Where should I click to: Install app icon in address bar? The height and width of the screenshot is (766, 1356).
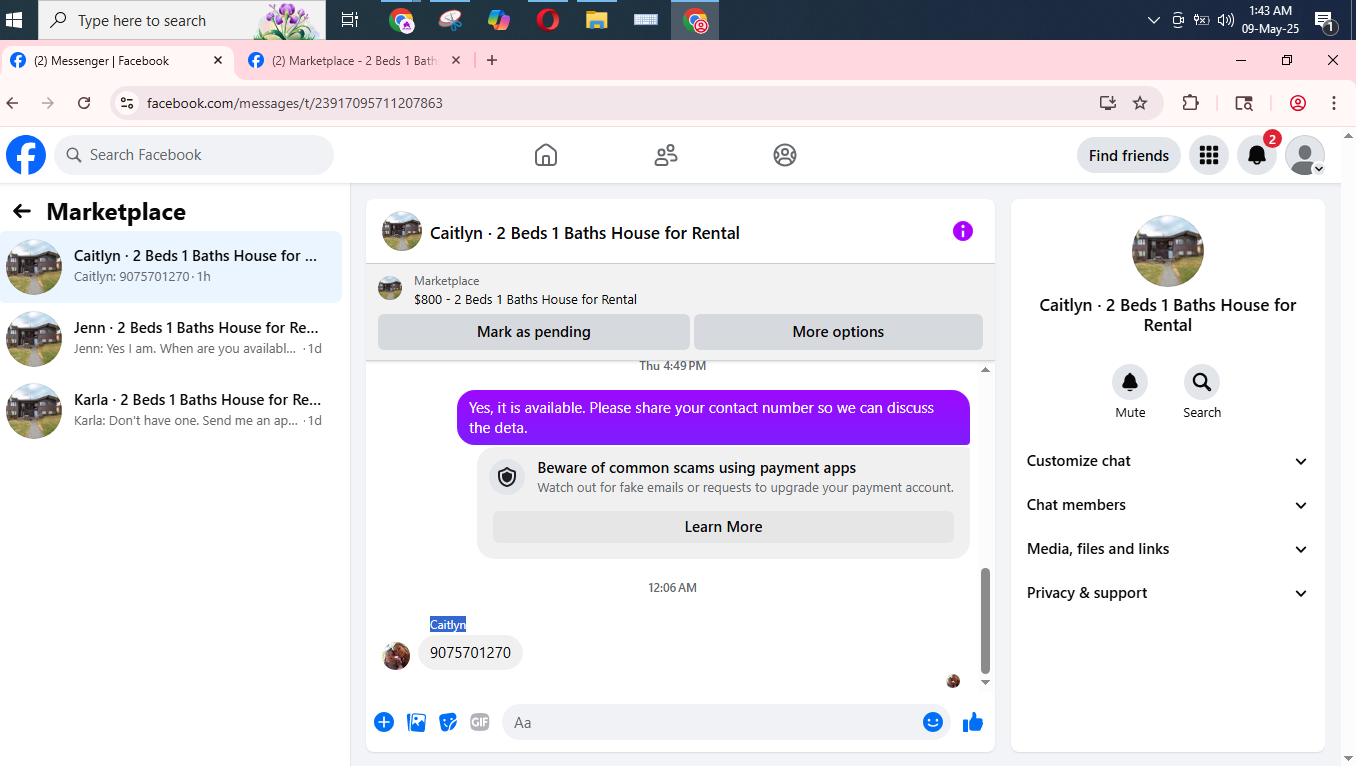click(x=1108, y=103)
